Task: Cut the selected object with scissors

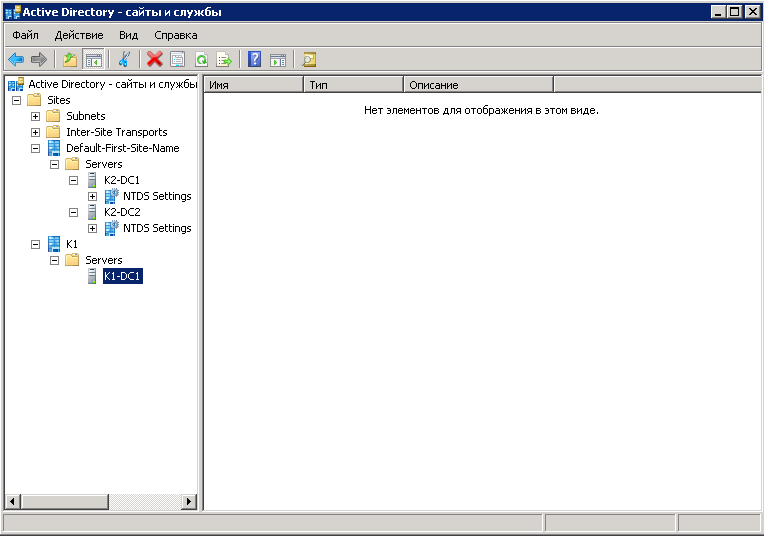Action: pyautogui.click(x=124, y=59)
